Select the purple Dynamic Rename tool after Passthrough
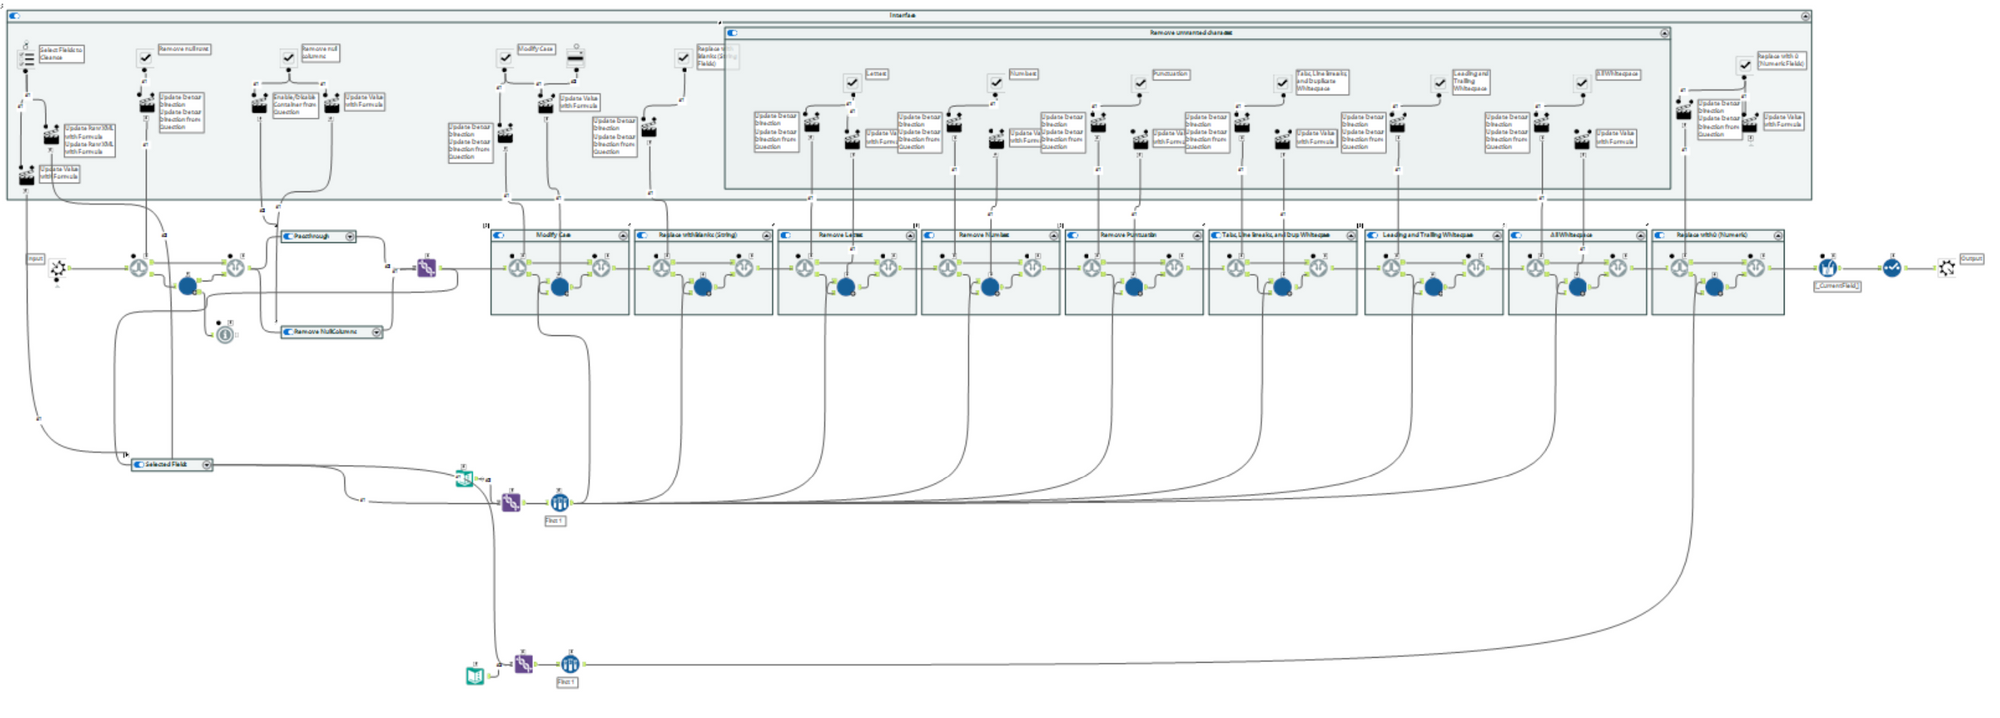This screenshot has width=2000, height=718. click(x=427, y=268)
